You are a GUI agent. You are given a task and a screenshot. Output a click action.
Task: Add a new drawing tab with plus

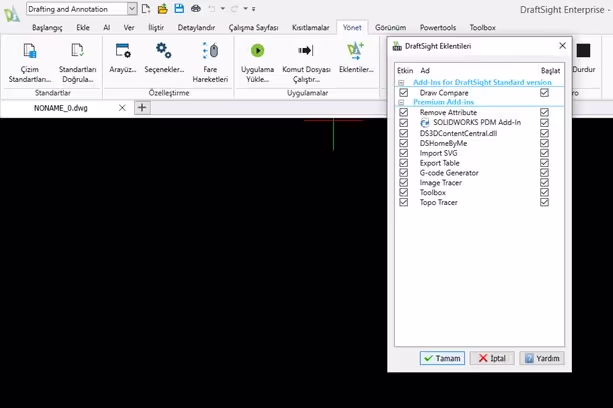click(x=142, y=107)
